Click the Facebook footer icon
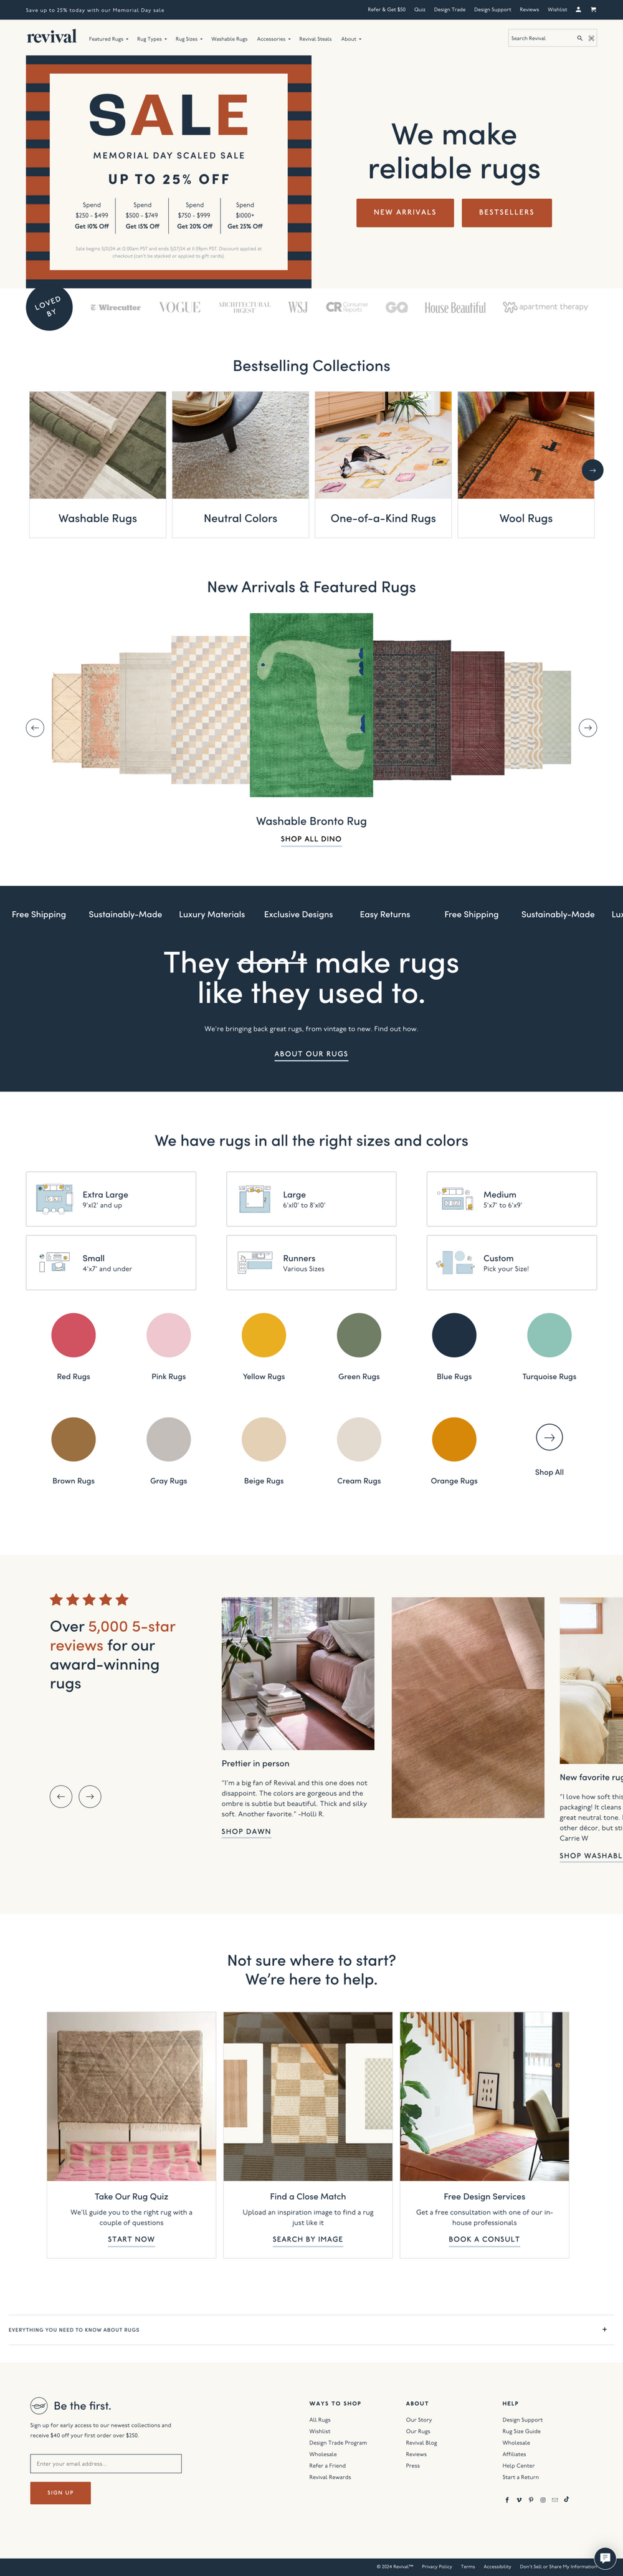 pyautogui.click(x=507, y=2499)
